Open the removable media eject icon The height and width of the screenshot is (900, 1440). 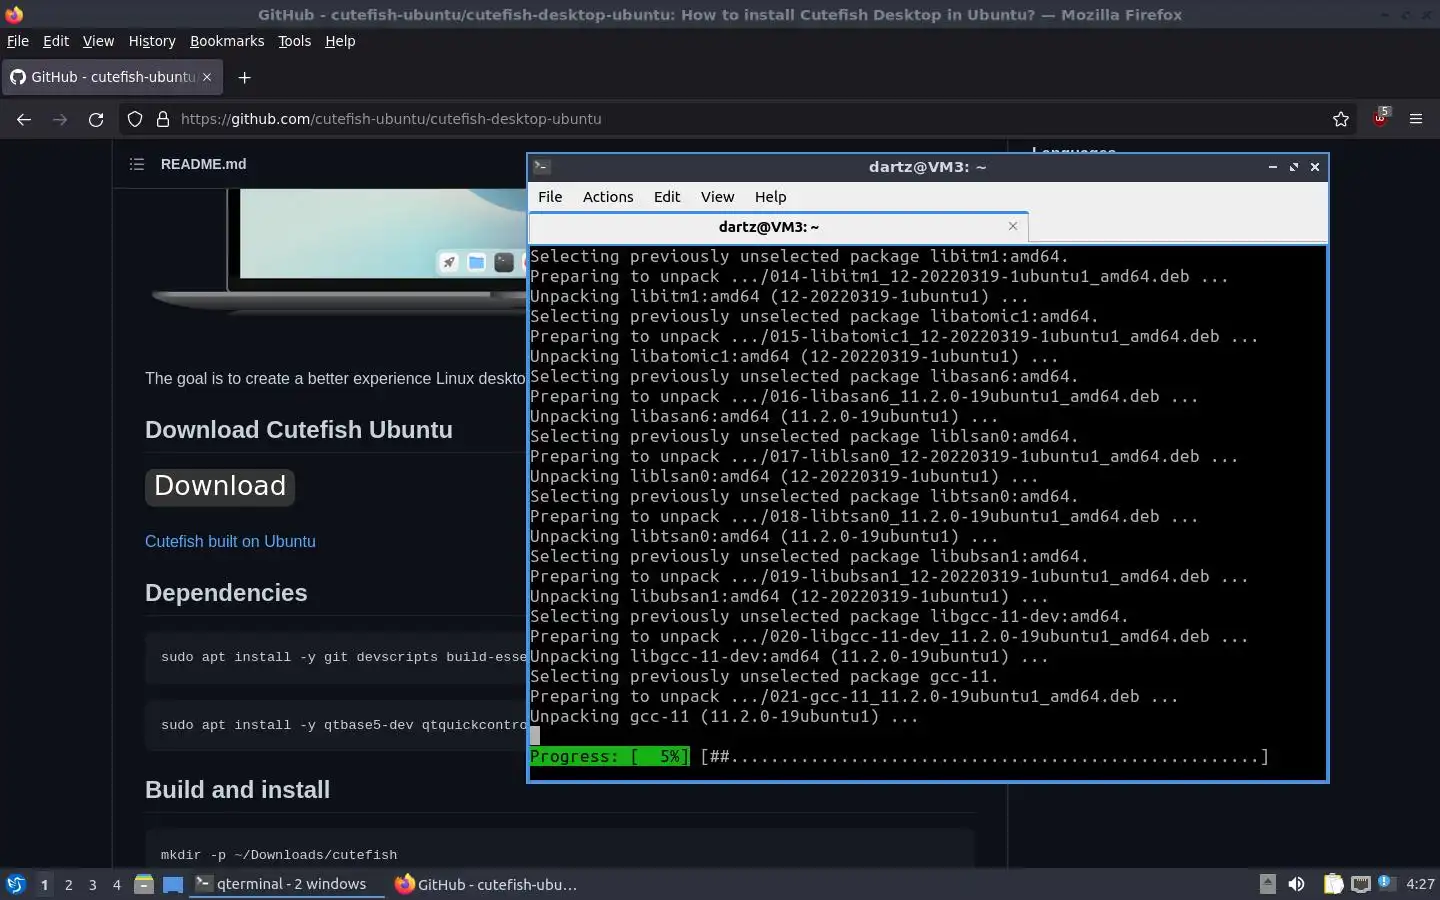point(1268,884)
